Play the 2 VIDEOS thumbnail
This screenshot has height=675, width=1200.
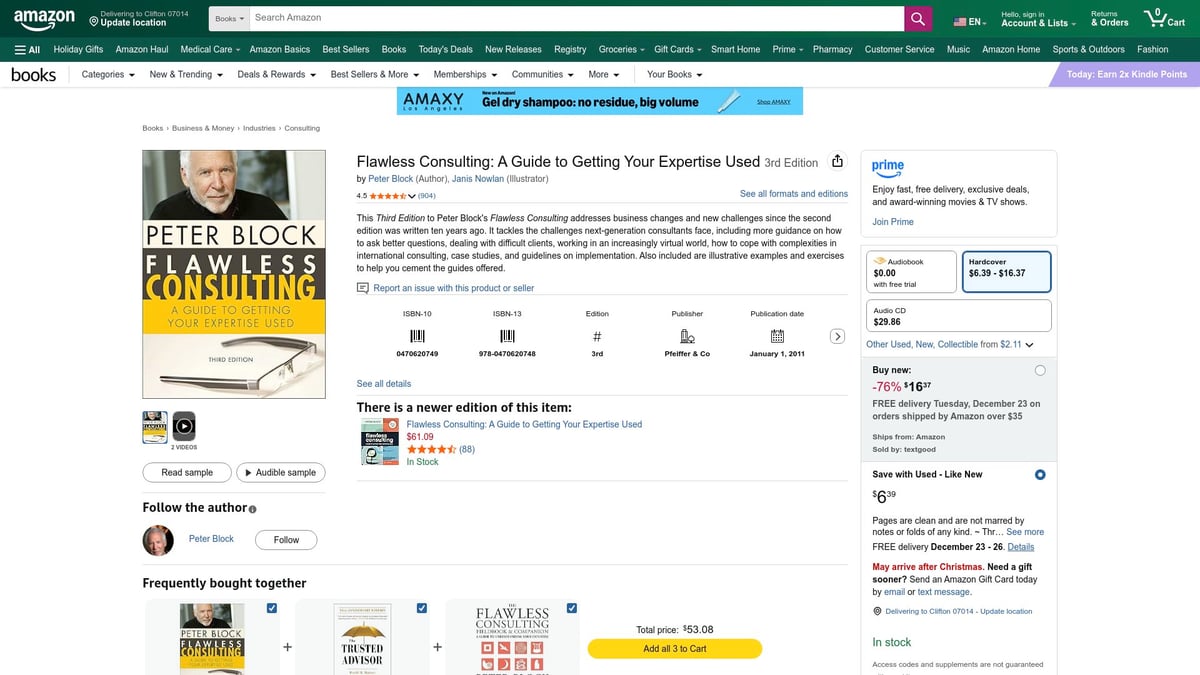(x=183, y=424)
